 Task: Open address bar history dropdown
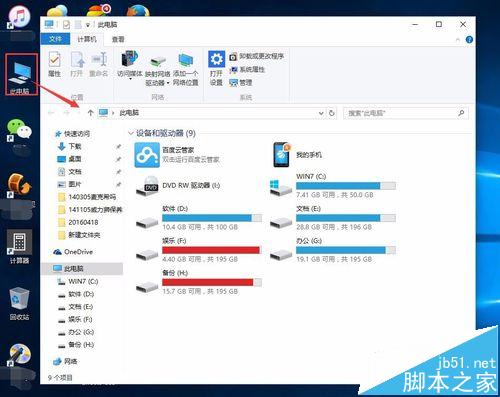(321, 113)
